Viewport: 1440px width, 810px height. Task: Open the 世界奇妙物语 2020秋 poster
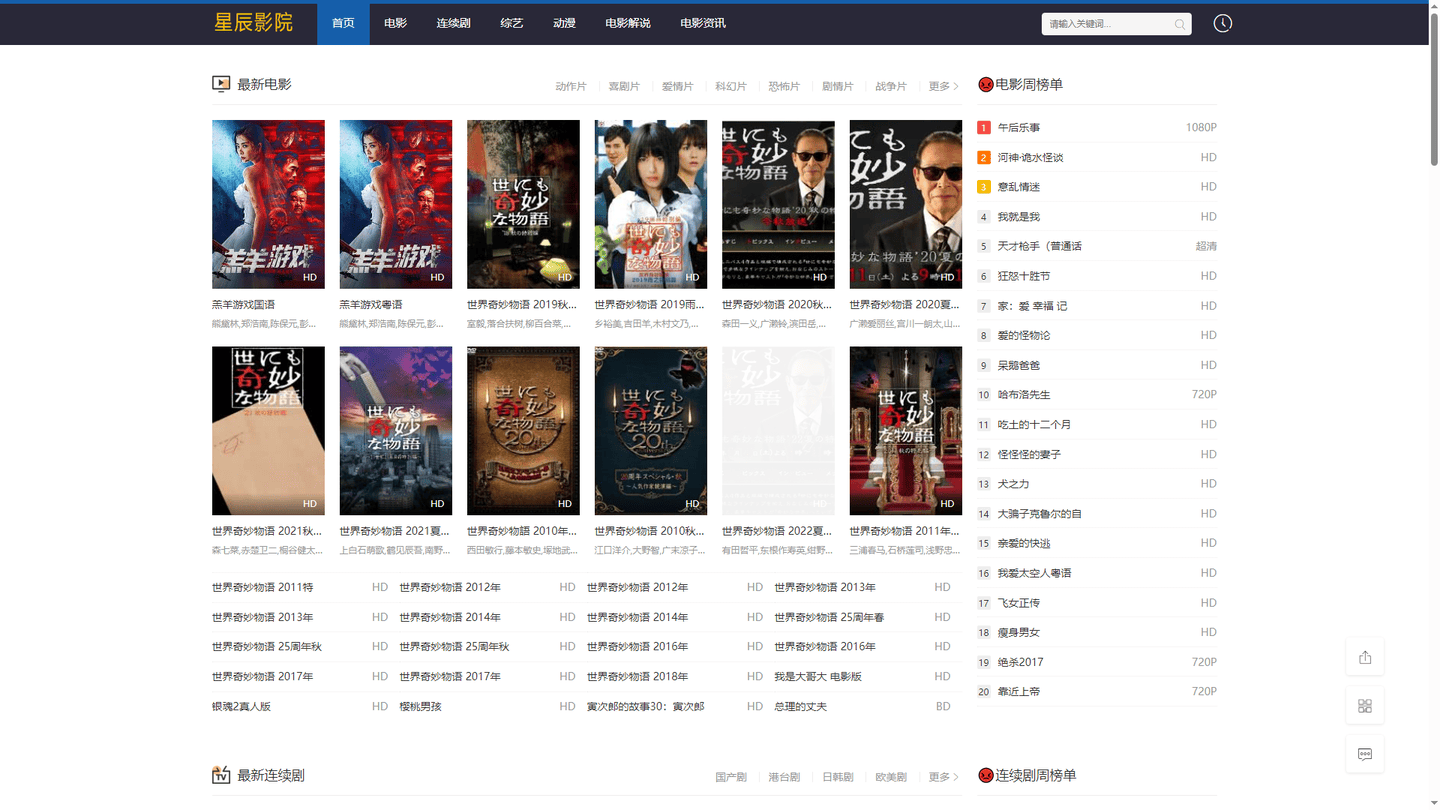(x=778, y=204)
